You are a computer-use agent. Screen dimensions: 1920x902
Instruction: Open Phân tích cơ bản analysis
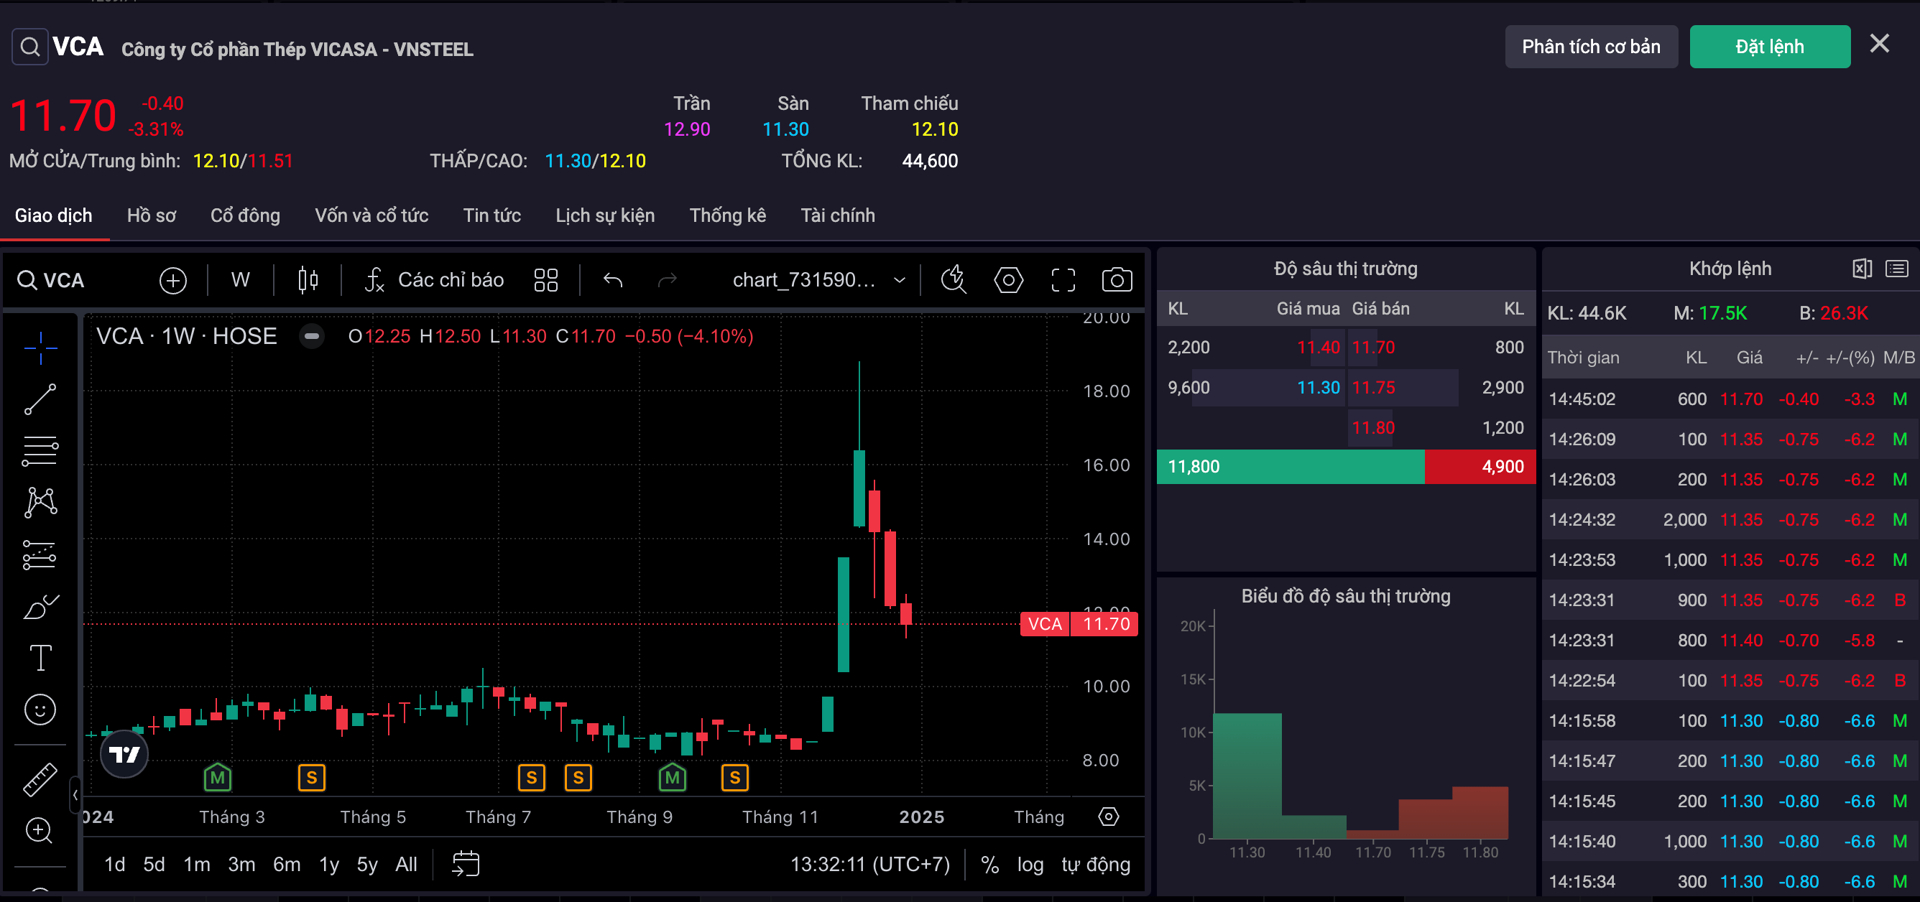[1590, 47]
